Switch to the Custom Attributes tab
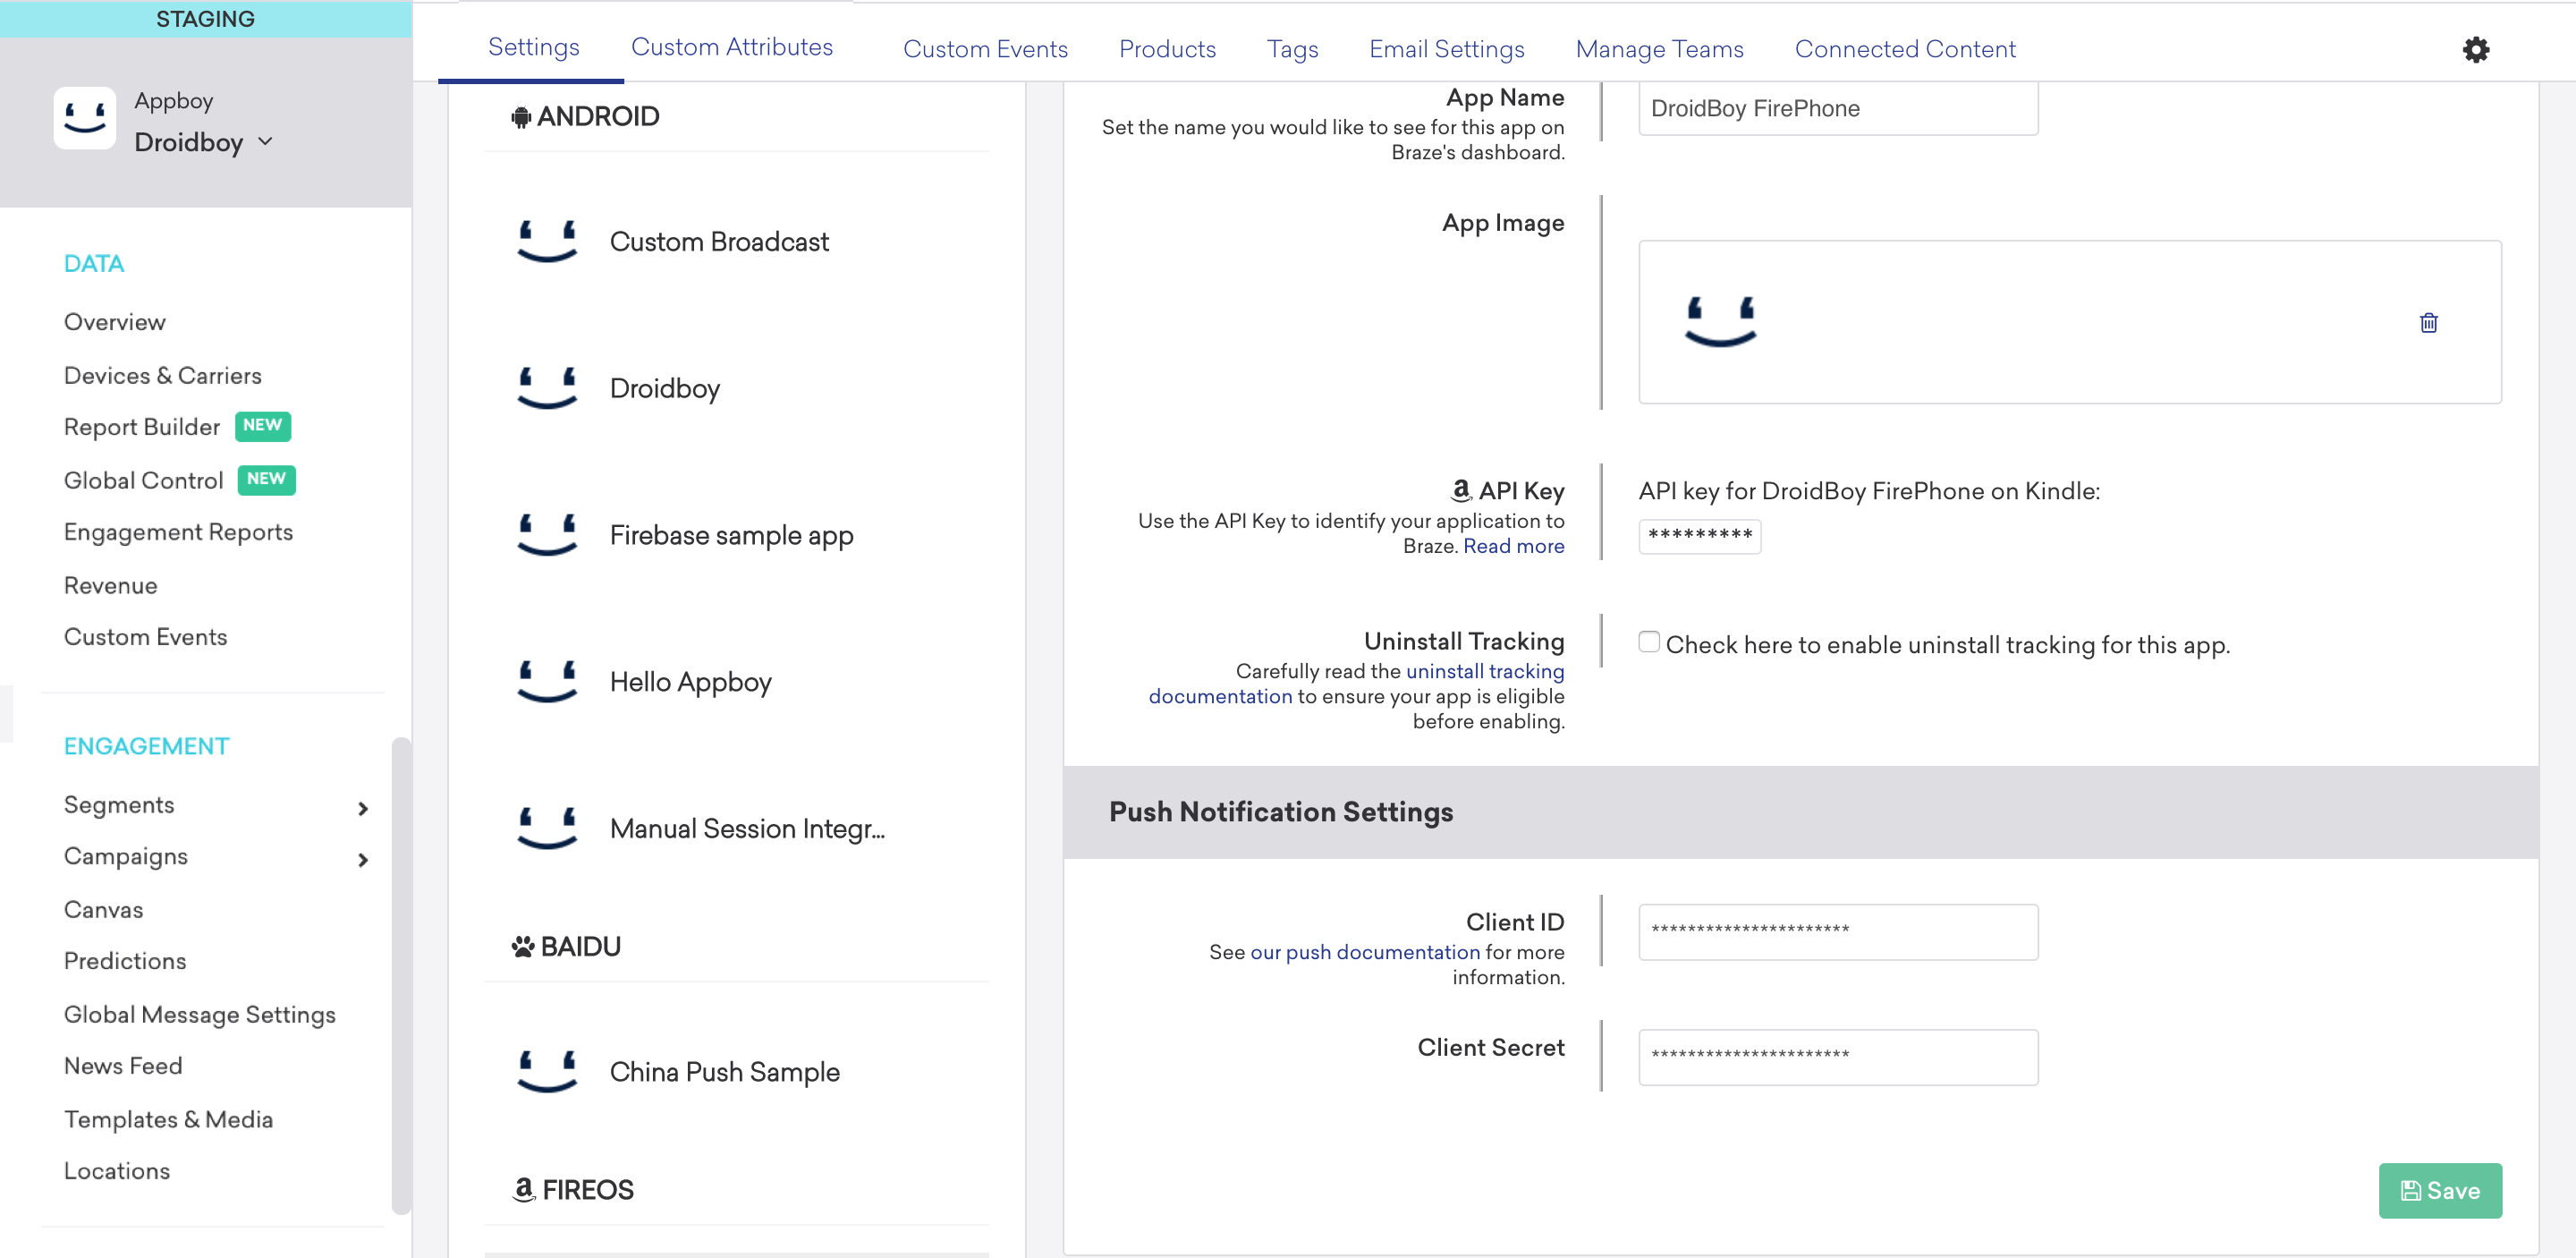This screenshot has height=1258, width=2576. [731, 47]
